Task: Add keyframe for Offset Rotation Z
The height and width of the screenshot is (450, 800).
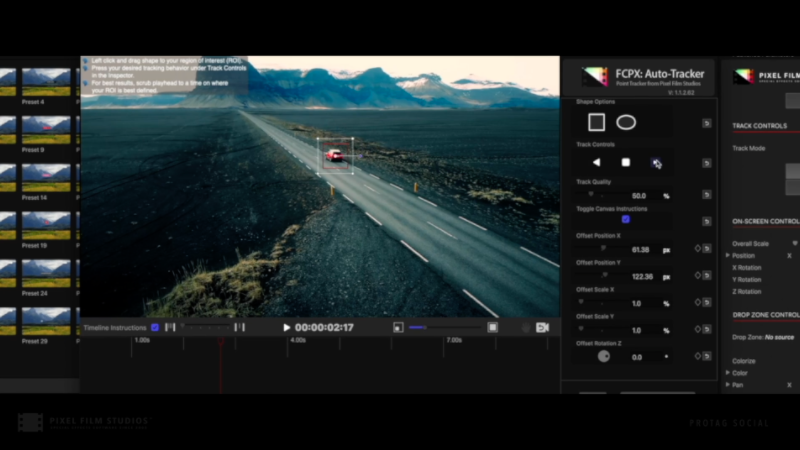Action: [697, 356]
